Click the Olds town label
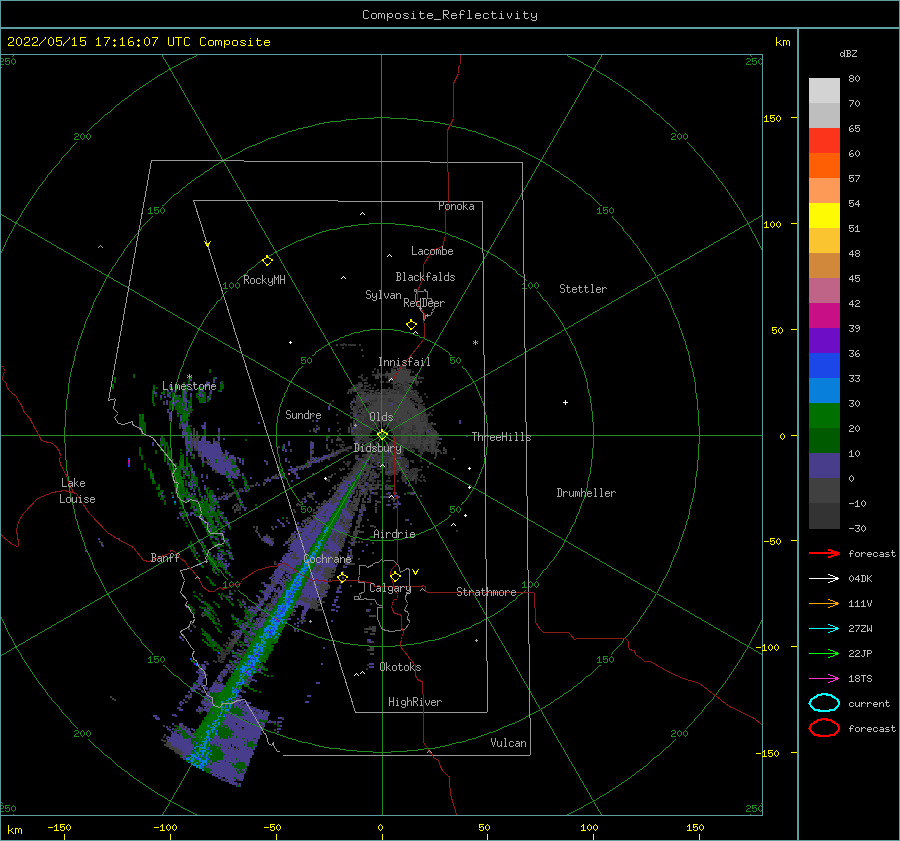900x841 pixels. point(381,417)
